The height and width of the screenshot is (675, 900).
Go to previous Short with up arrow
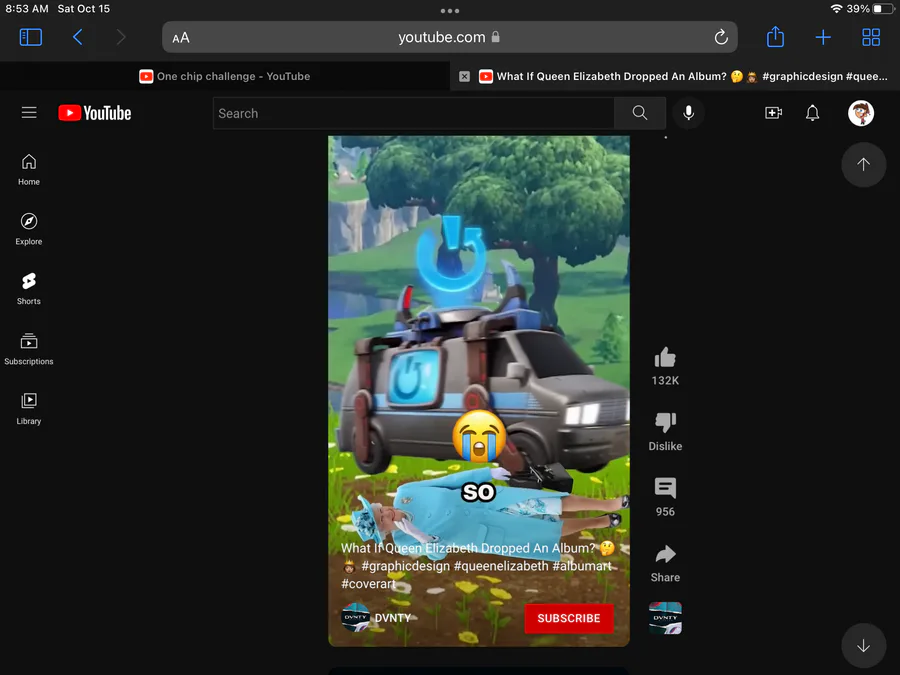863,165
